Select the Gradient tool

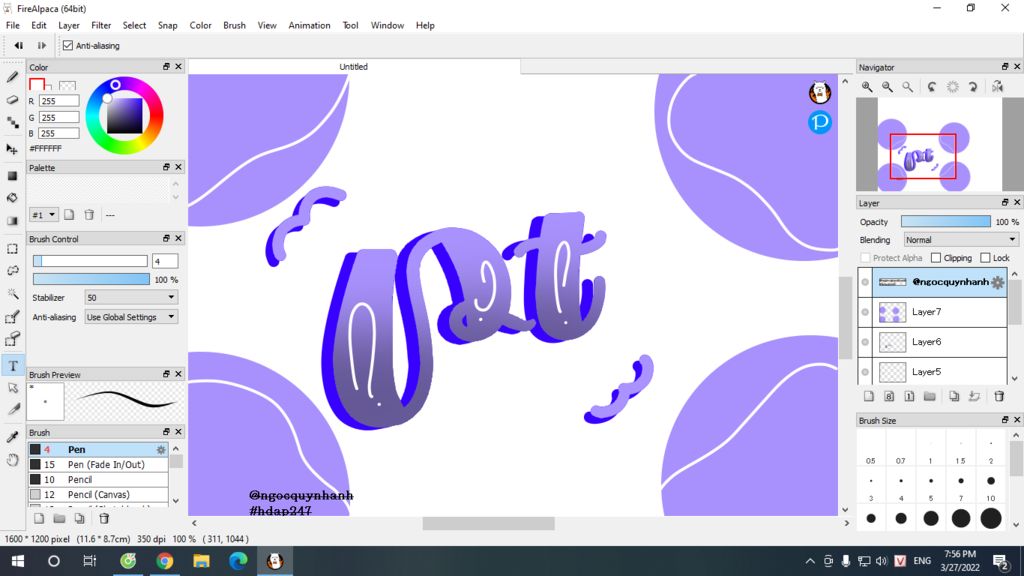pos(12,221)
